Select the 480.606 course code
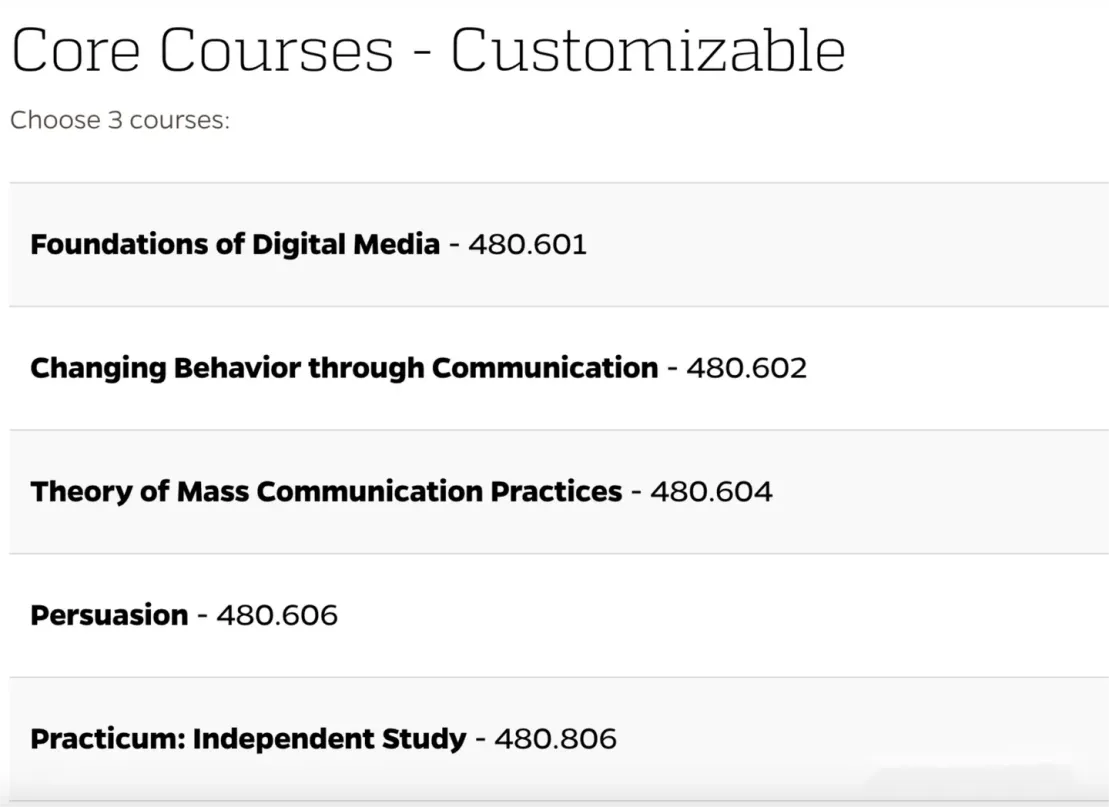This screenshot has width=1109, height=807. point(277,615)
